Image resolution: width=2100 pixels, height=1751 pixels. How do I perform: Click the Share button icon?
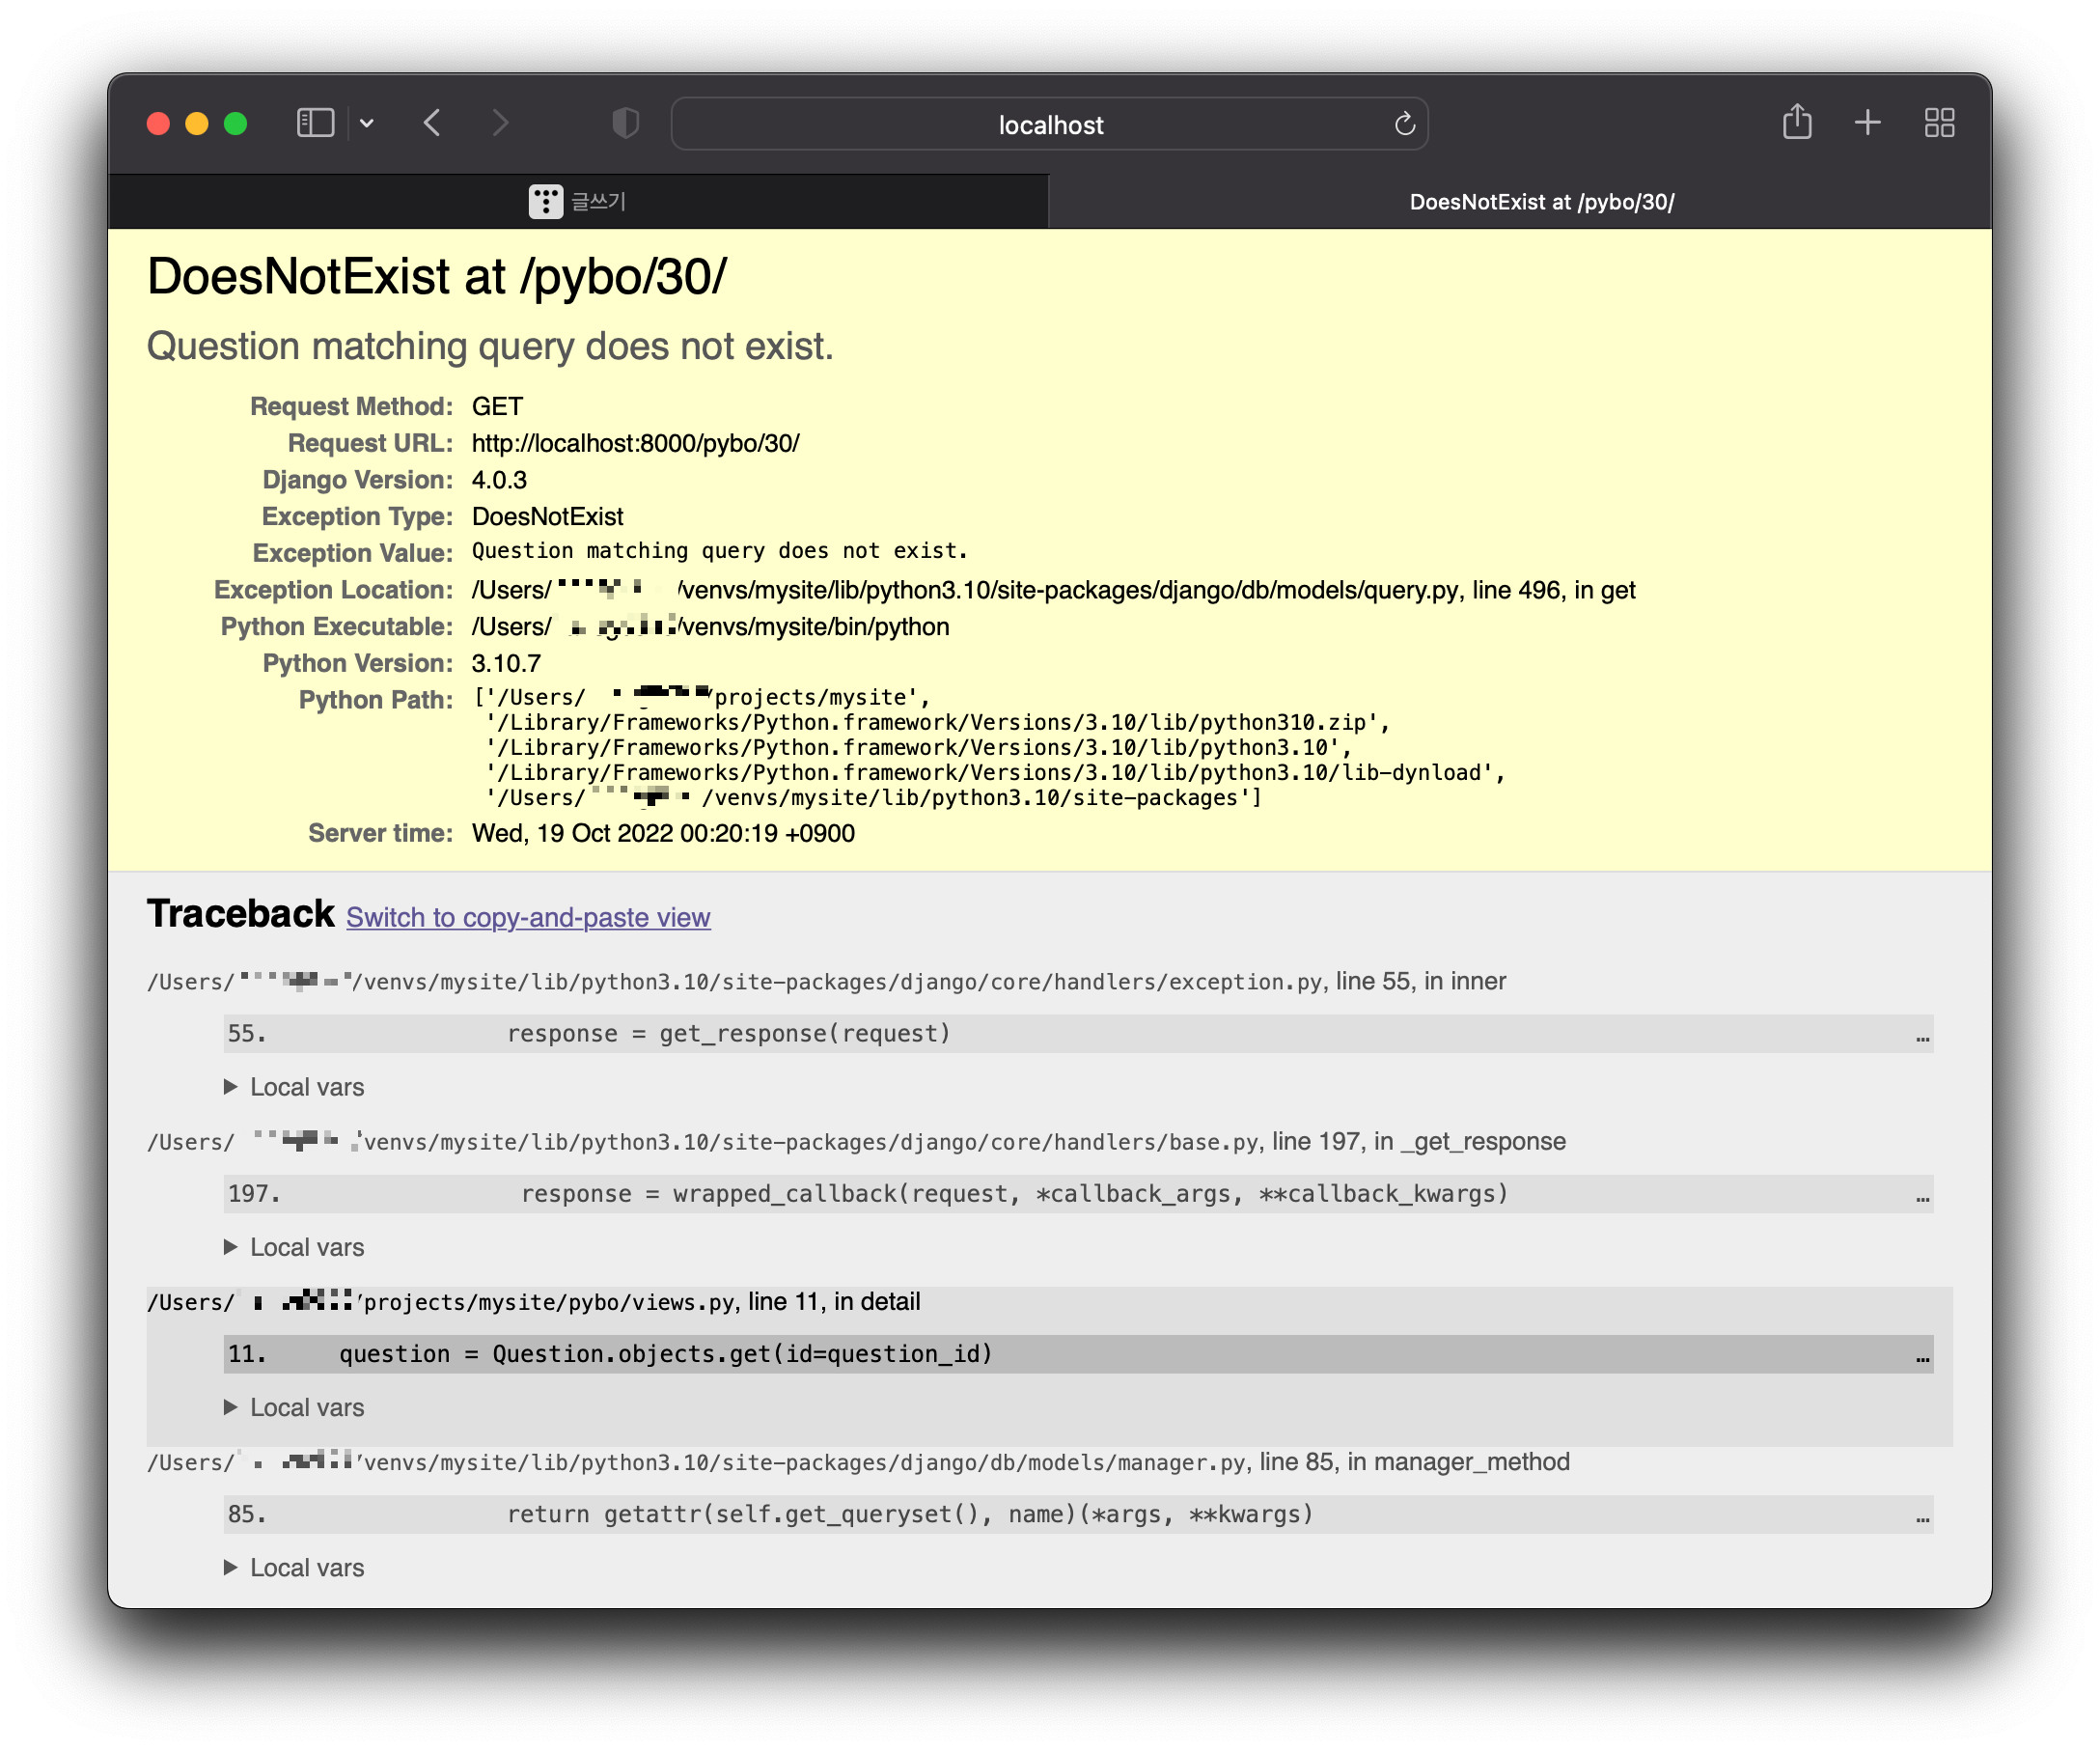(x=1796, y=122)
